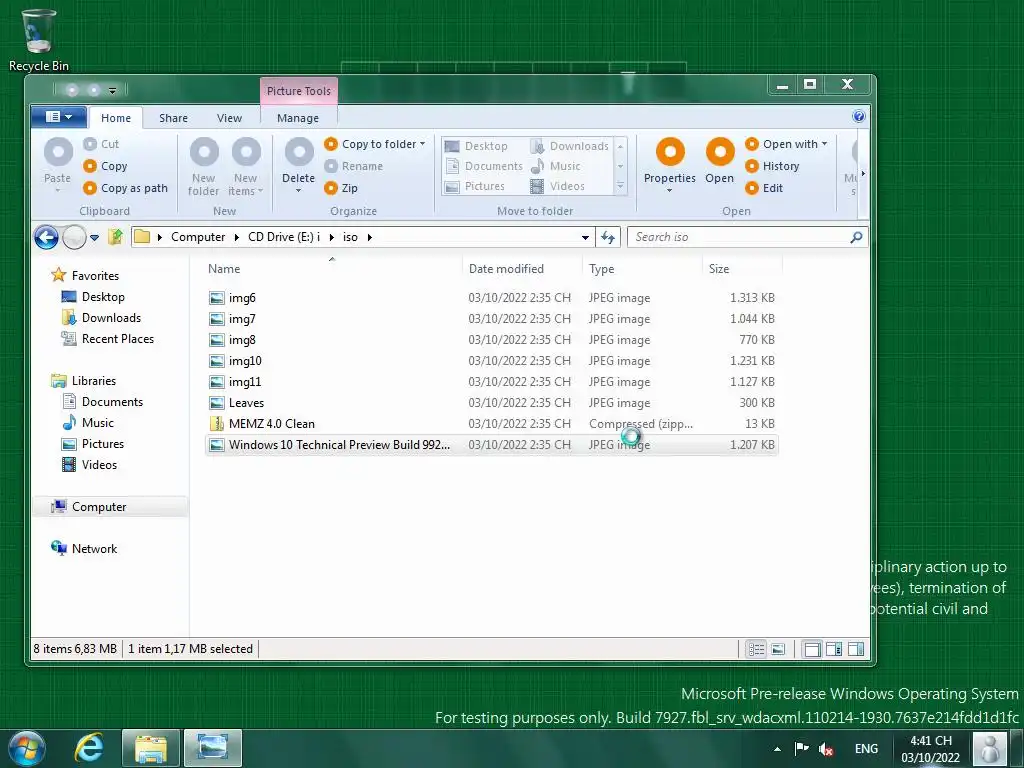The height and width of the screenshot is (768, 1024).
Task: Sort by Type column header
Action: click(x=601, y=268)
